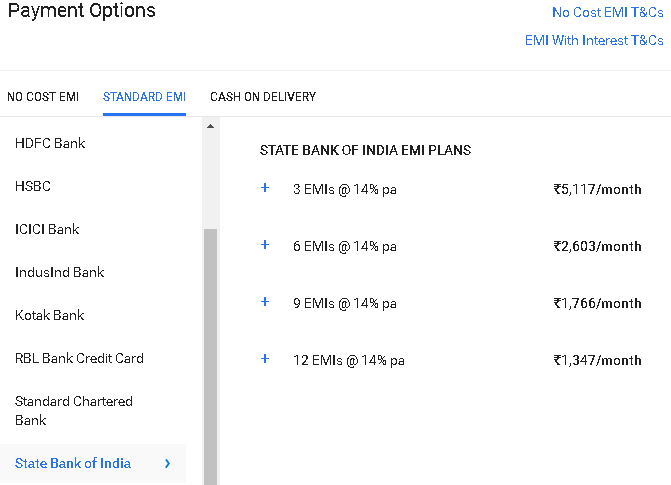Image resolution: width=671 pixels, height=485 pixels.
Task: Open EMI With Interest T&Cs link
Action: 594,41
